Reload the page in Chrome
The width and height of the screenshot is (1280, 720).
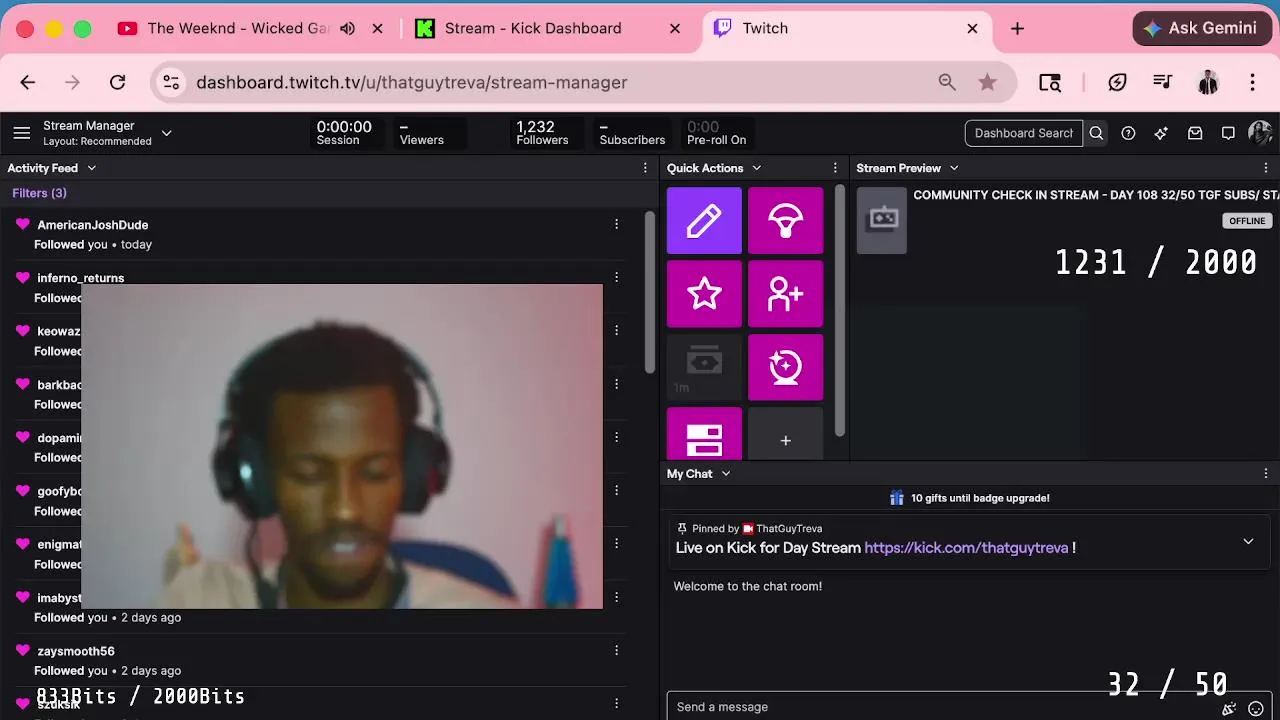(117, 82)
